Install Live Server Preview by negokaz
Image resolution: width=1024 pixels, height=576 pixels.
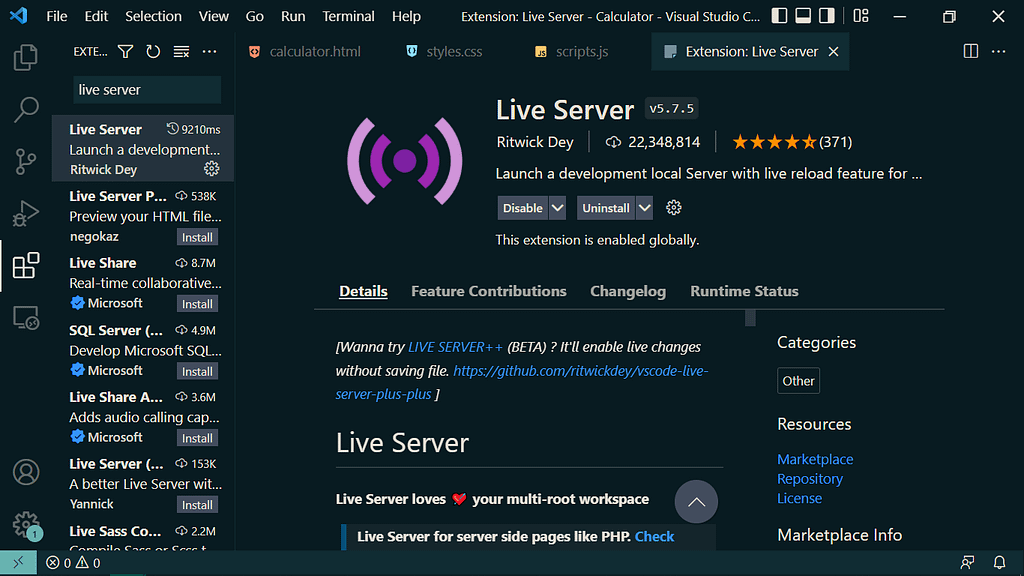[x=197, y=237]
